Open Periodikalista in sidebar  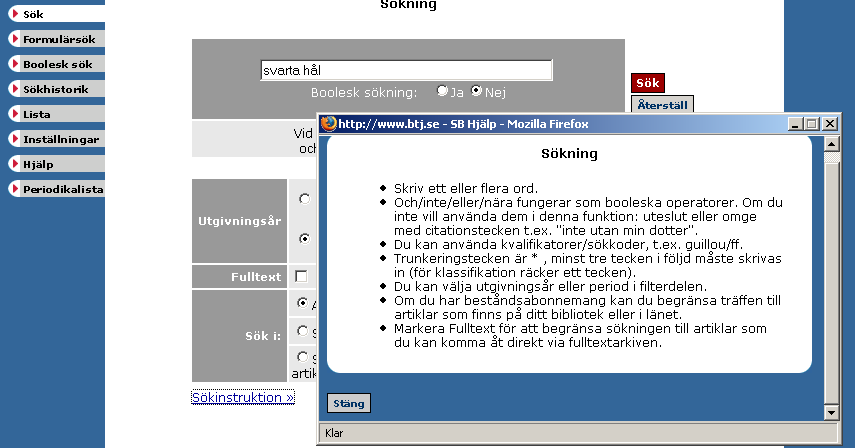56,190
